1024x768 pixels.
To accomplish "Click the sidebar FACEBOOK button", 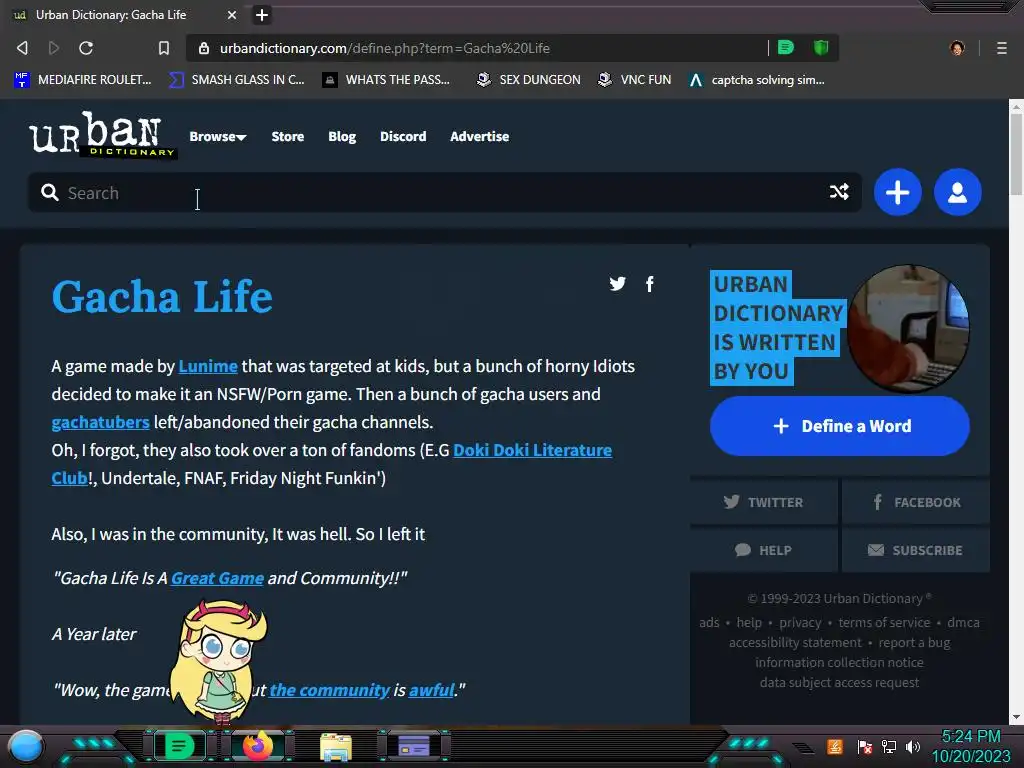I will pyautogui.click(x=916, y=502).
